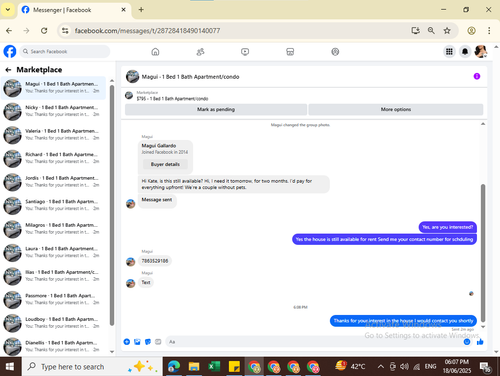Open the account profile picture menu
Screen dimensions: 500x376
(481, 51)
